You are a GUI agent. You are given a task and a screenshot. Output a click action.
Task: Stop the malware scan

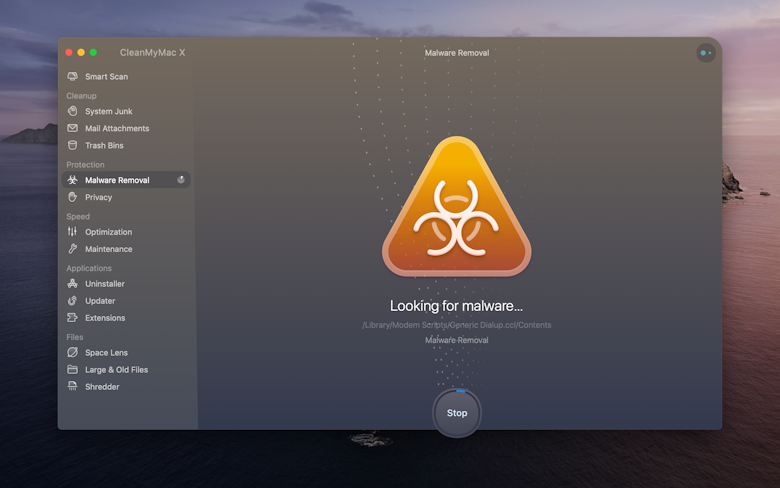[x=457, y=413]
